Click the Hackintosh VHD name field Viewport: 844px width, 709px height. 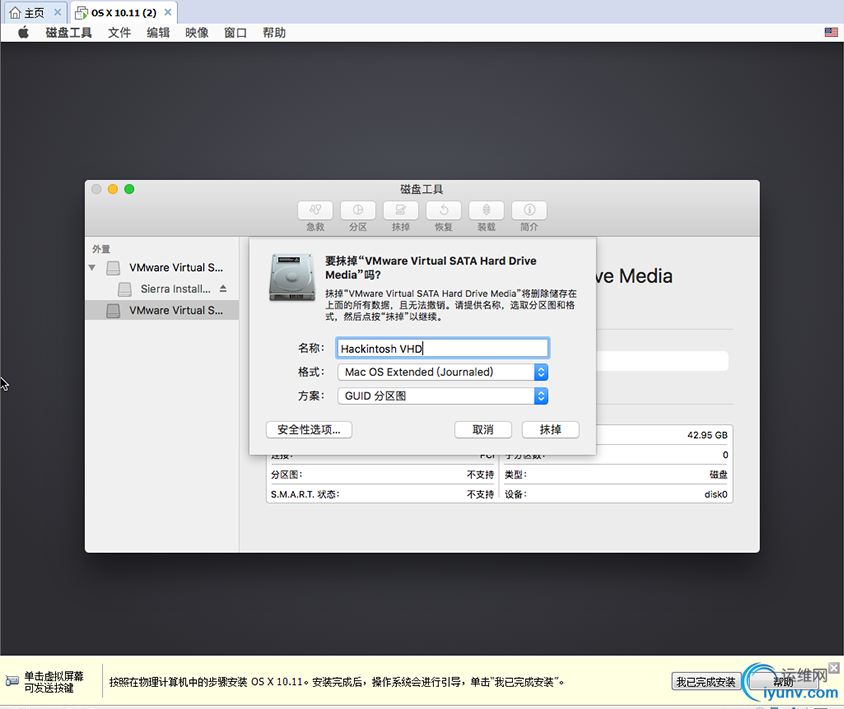(443, 347)
